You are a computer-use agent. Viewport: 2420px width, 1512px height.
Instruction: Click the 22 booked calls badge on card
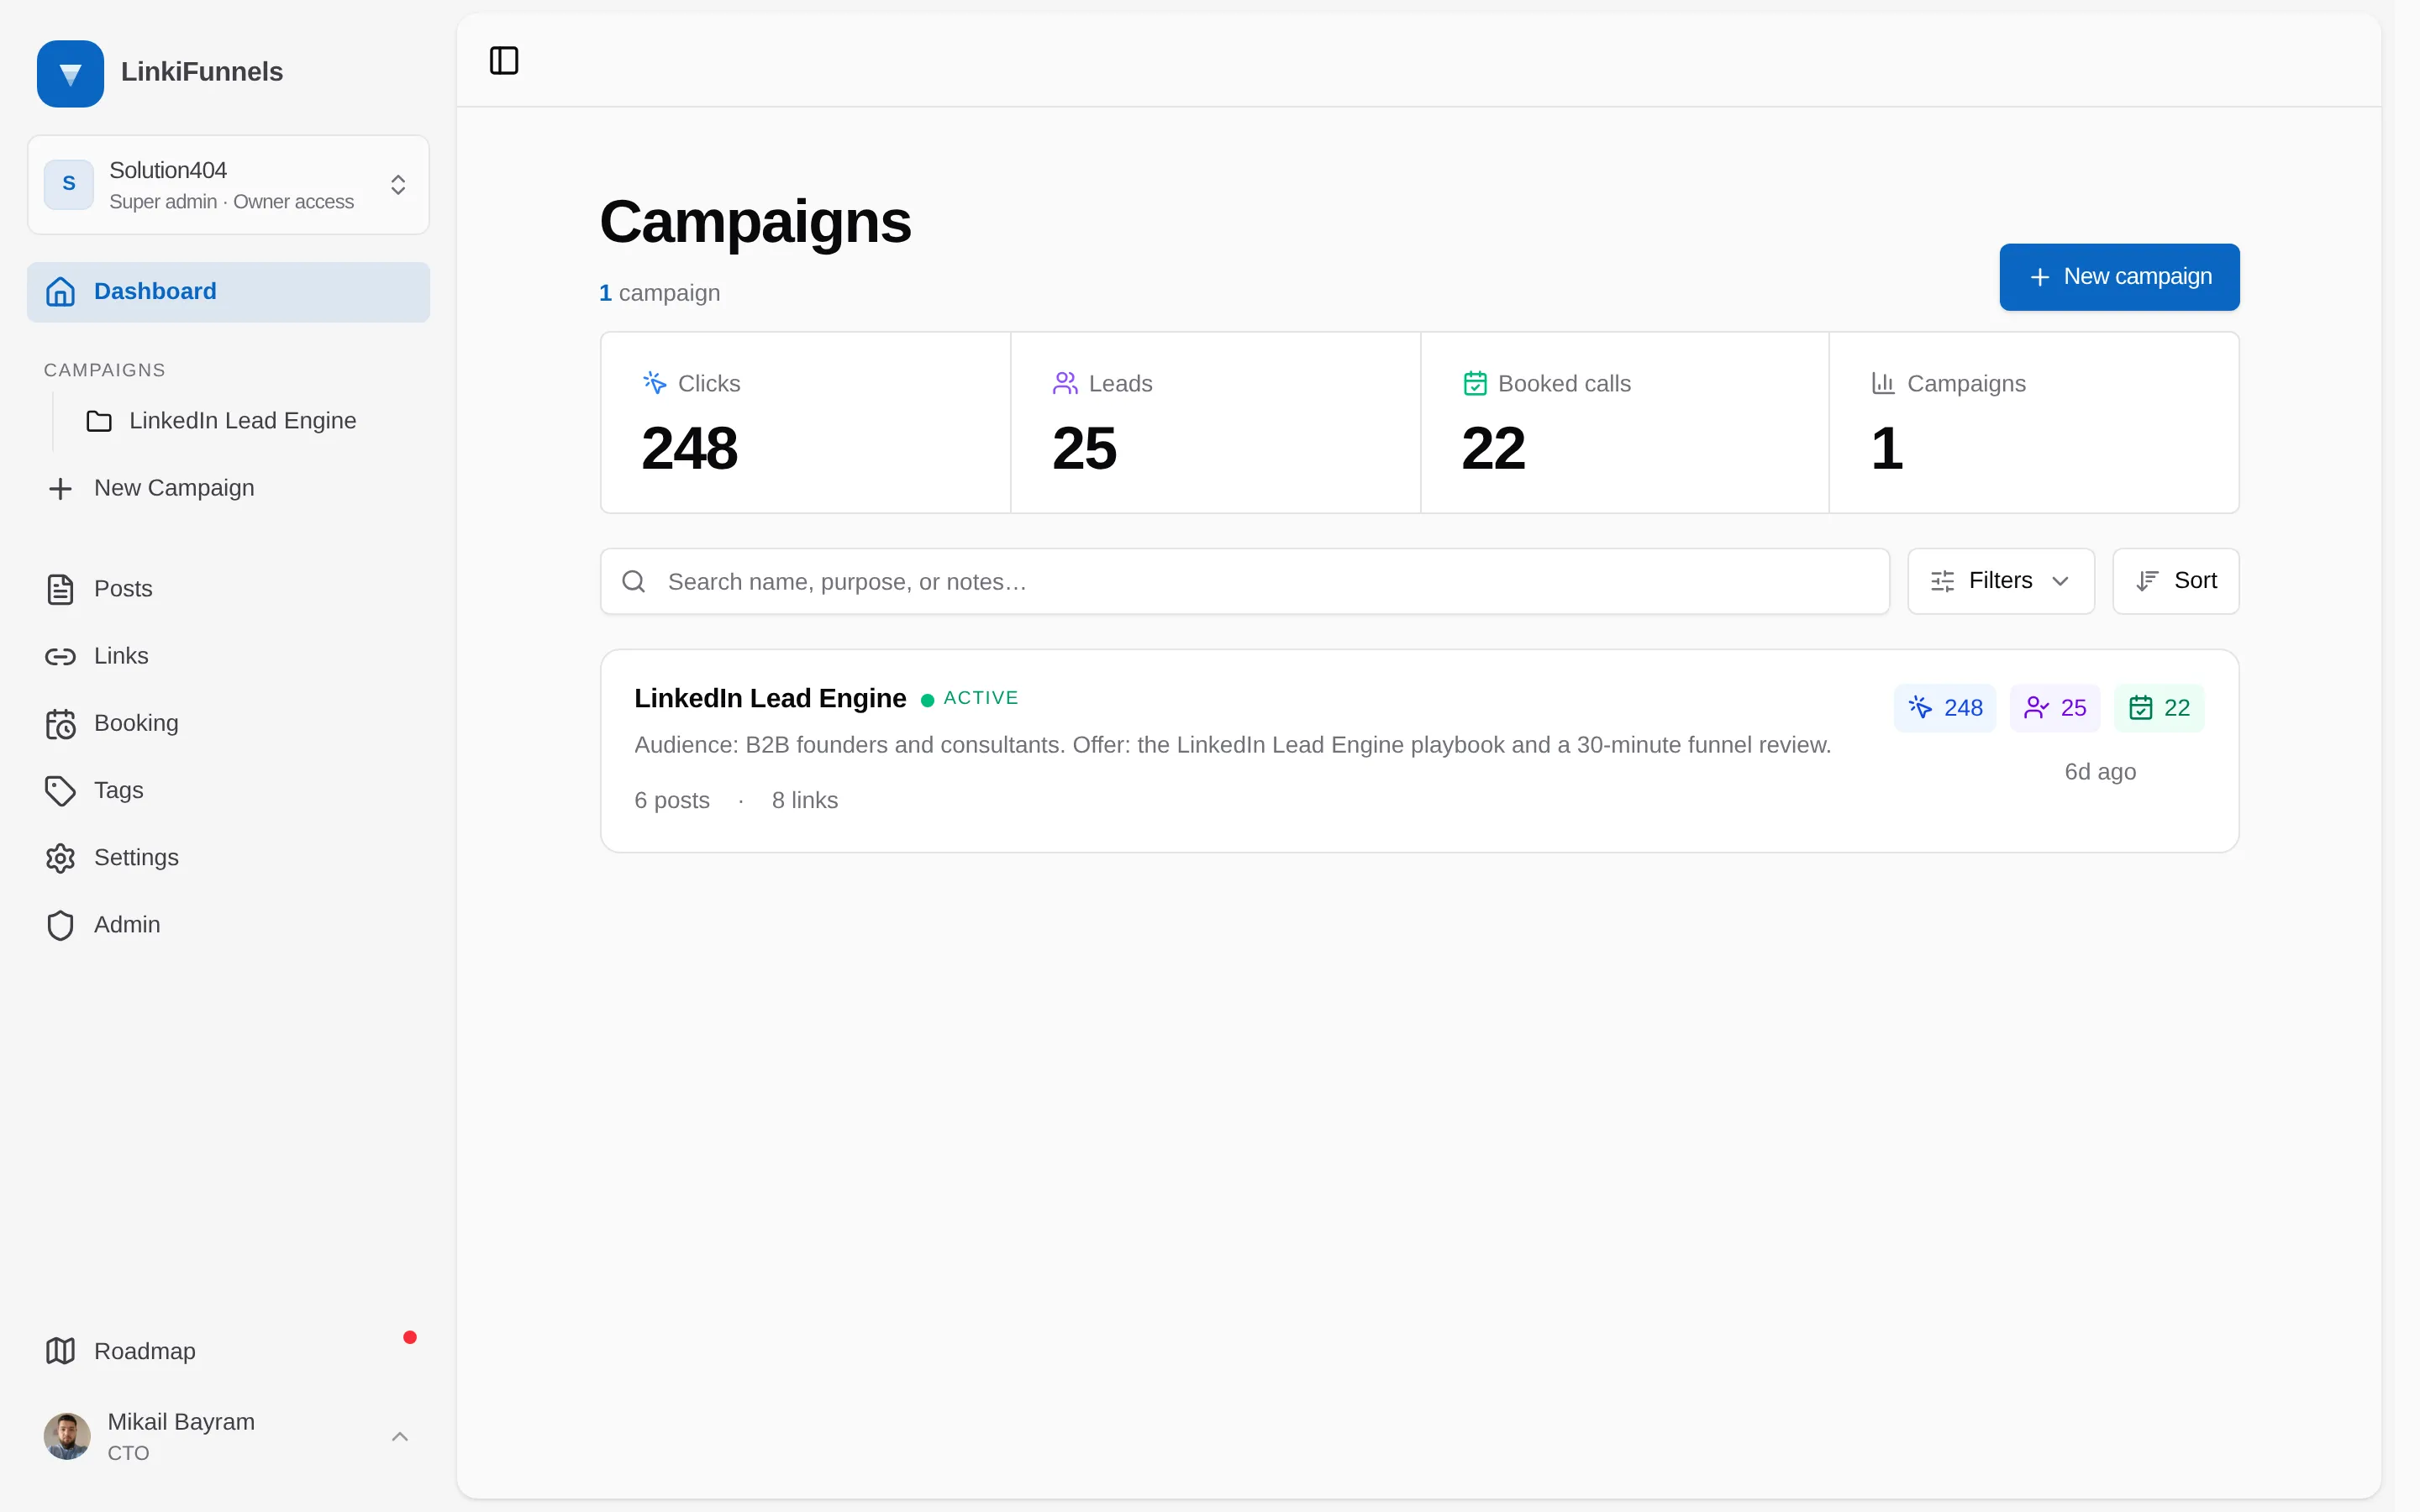2159,708
